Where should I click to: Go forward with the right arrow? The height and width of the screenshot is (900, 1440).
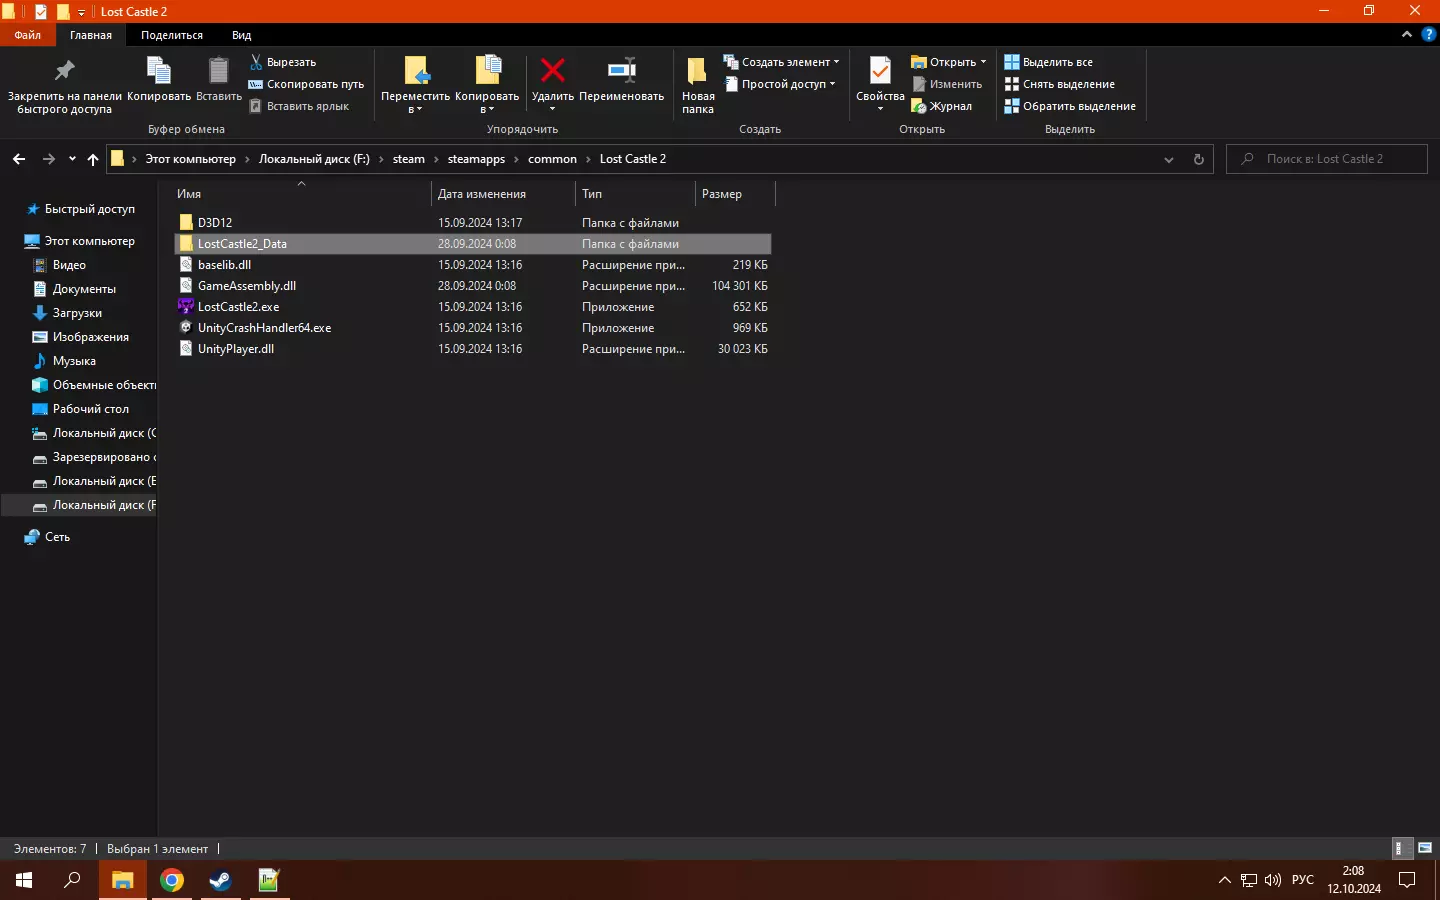click(48, 159)
